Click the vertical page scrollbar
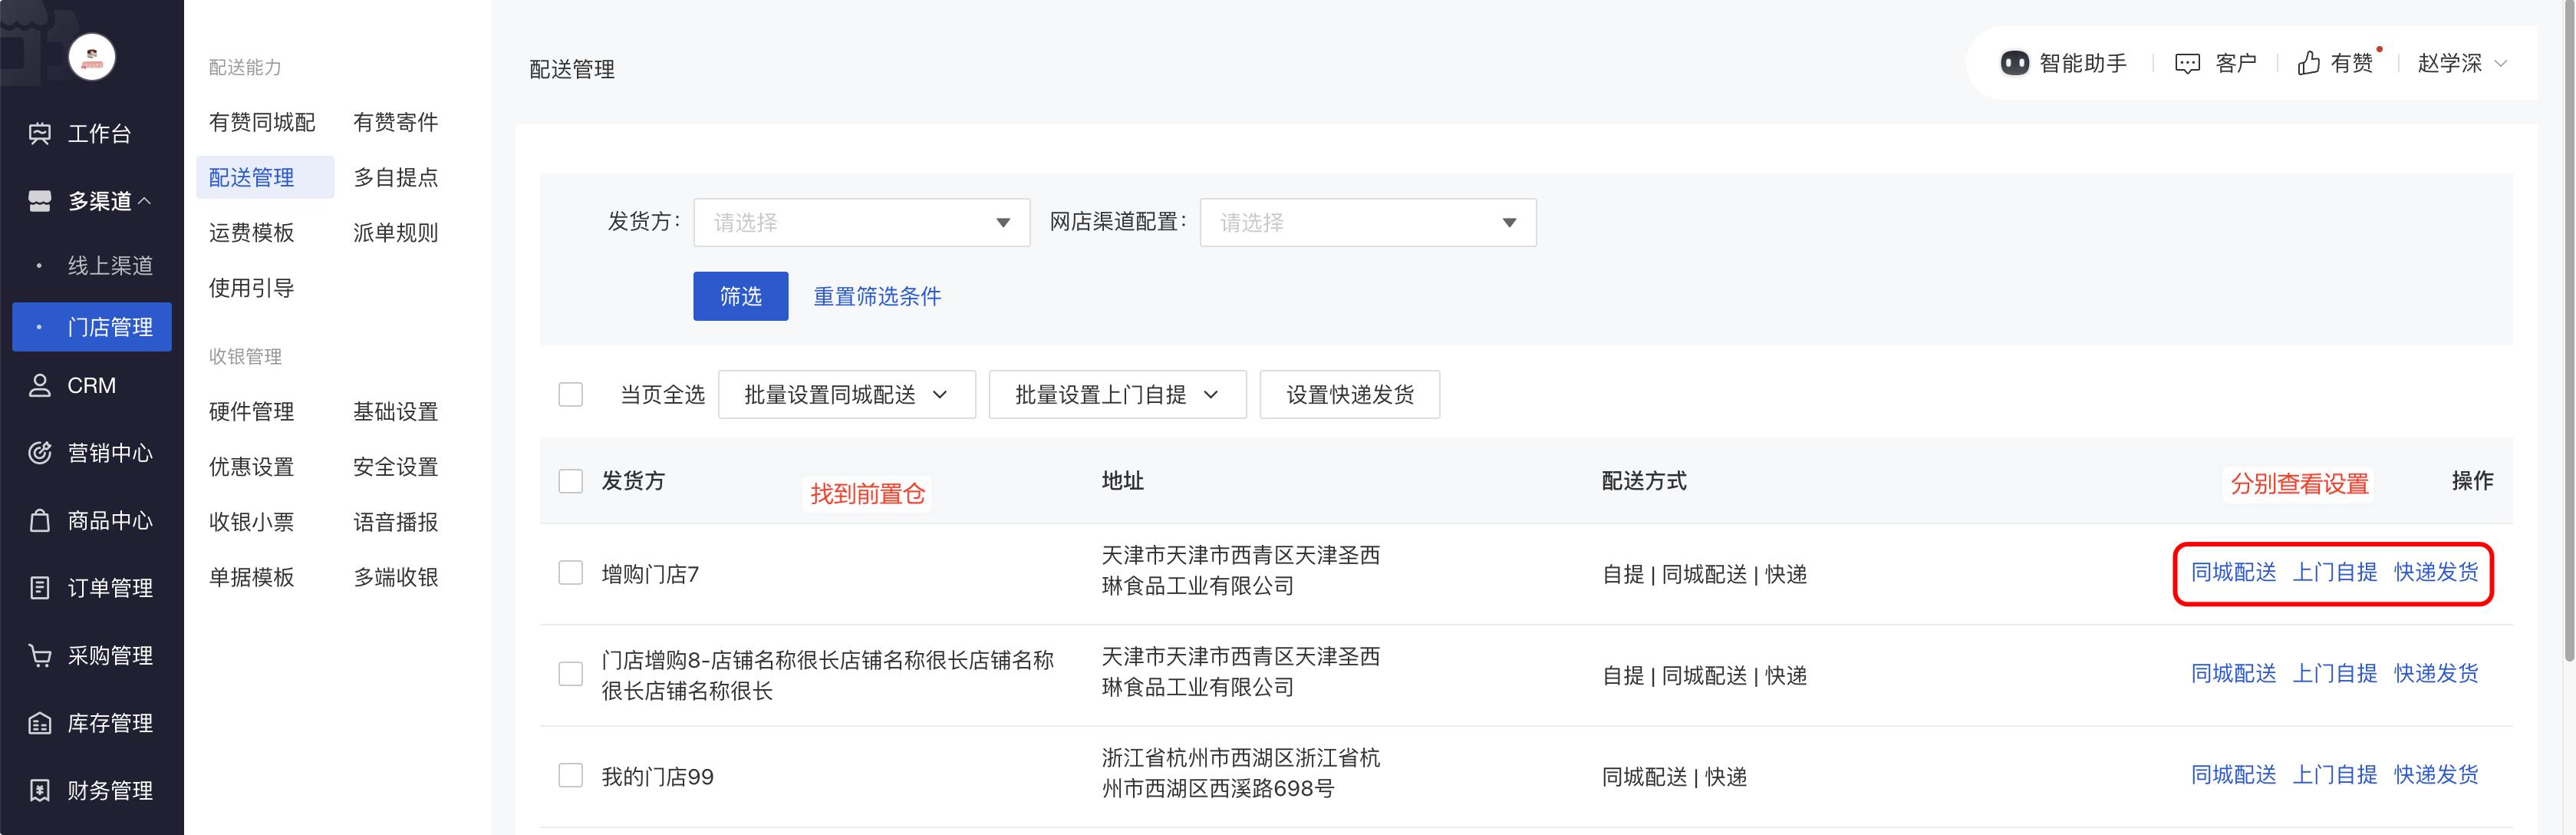2576x835 pixels. coord(2568,330)
